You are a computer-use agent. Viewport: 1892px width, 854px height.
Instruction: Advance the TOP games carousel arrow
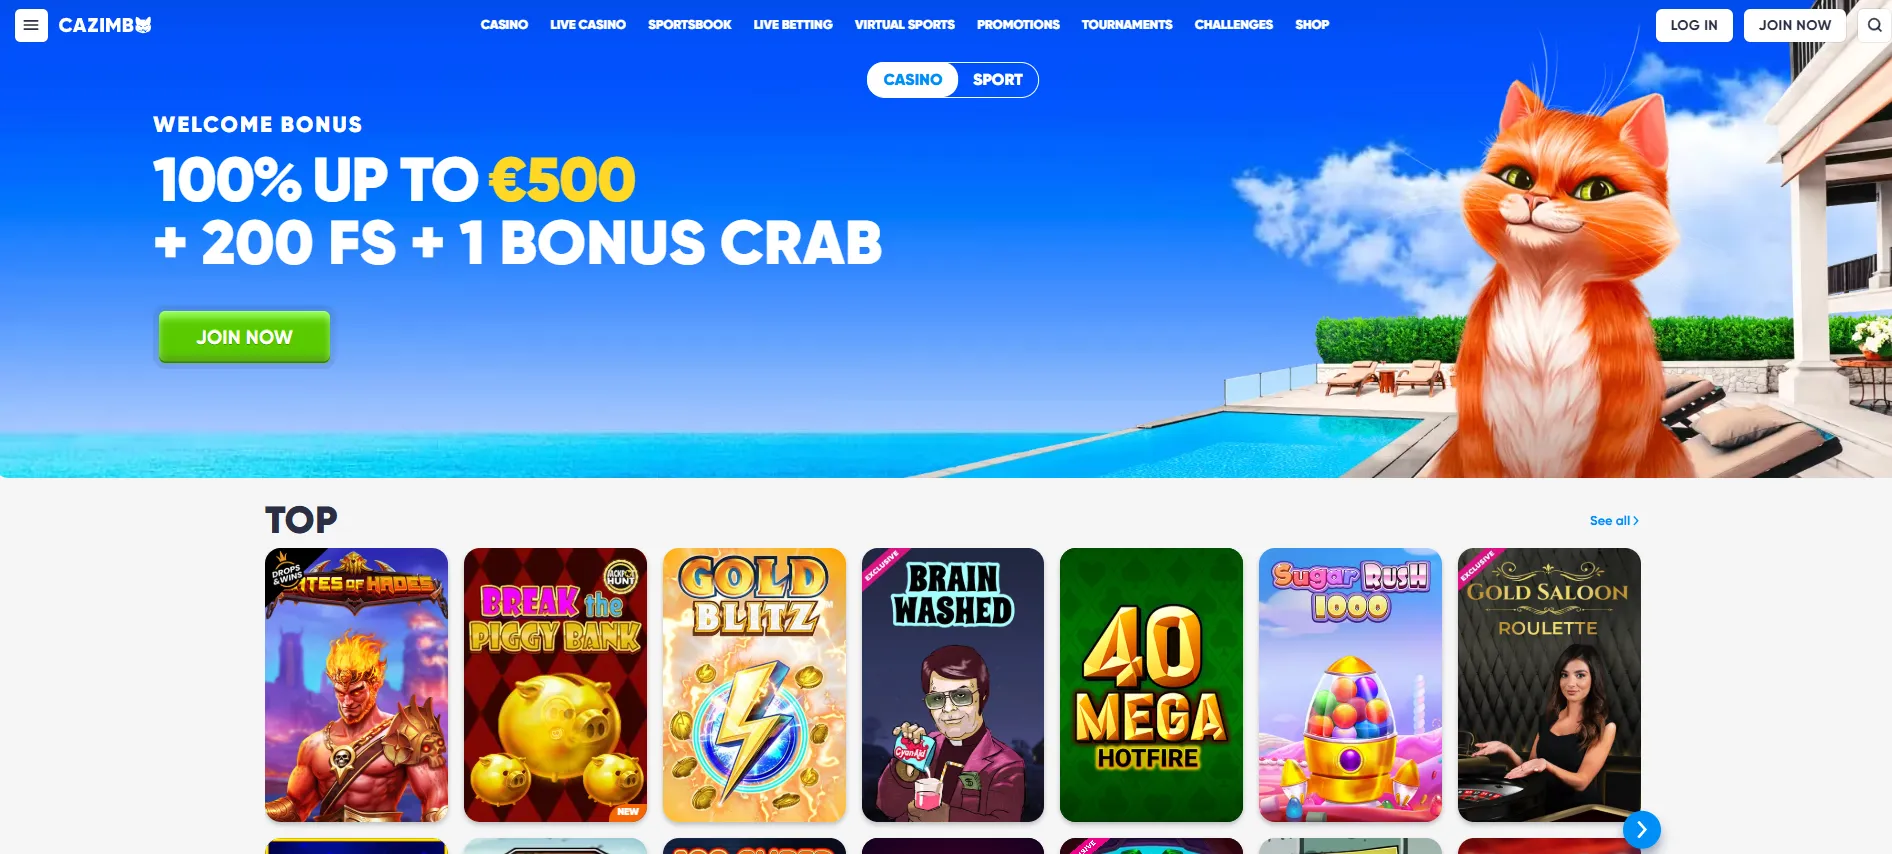1641,829
